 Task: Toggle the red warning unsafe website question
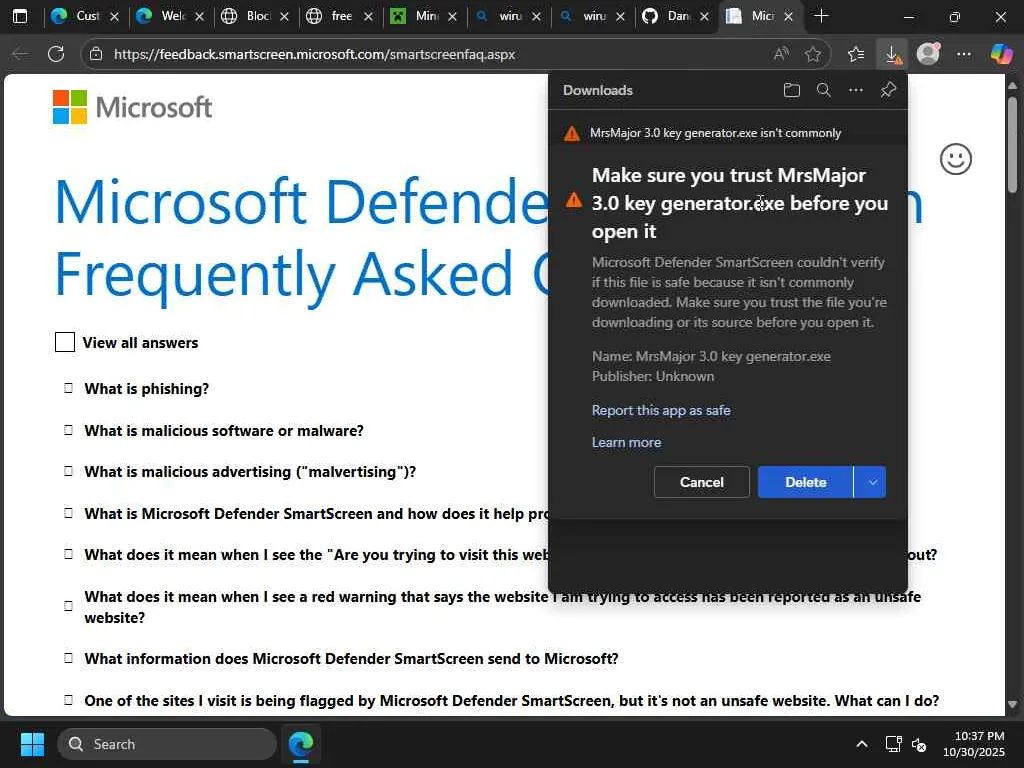tap(68, 606)
